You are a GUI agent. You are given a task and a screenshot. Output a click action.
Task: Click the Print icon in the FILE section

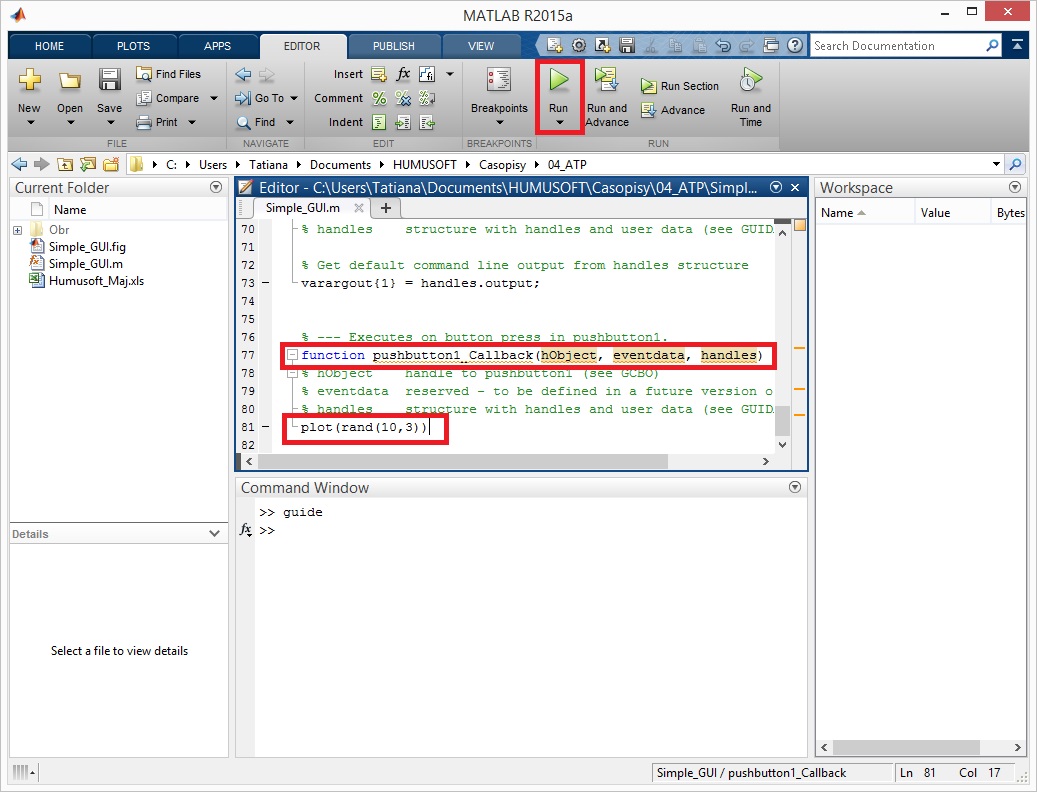(144, 122)
